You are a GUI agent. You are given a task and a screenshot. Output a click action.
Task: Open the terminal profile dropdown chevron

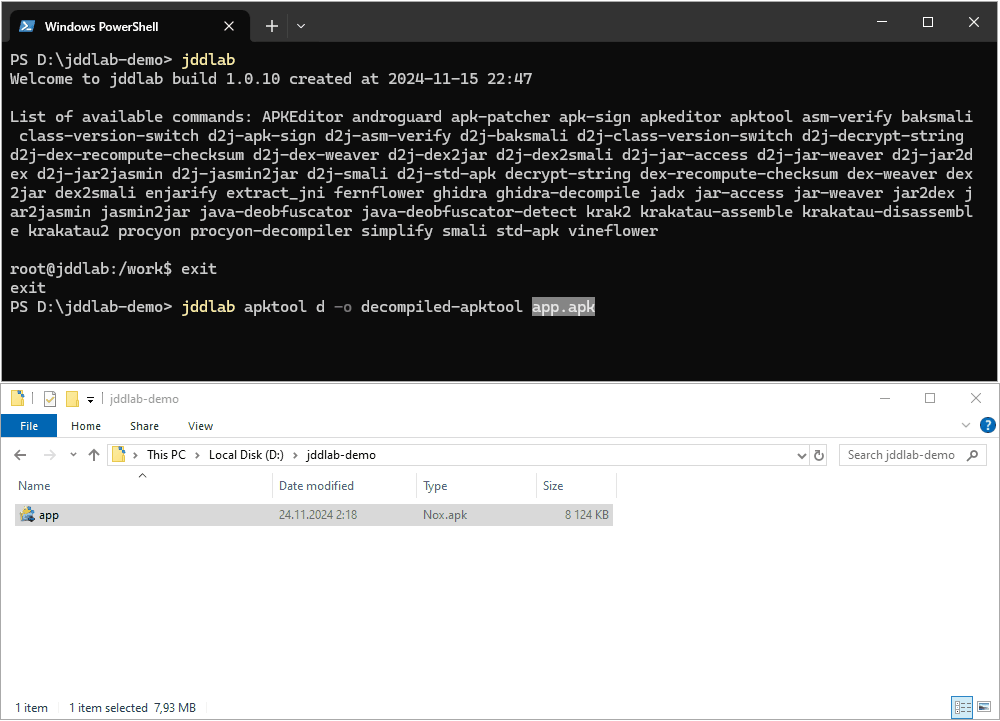click(x=301, y=26)
